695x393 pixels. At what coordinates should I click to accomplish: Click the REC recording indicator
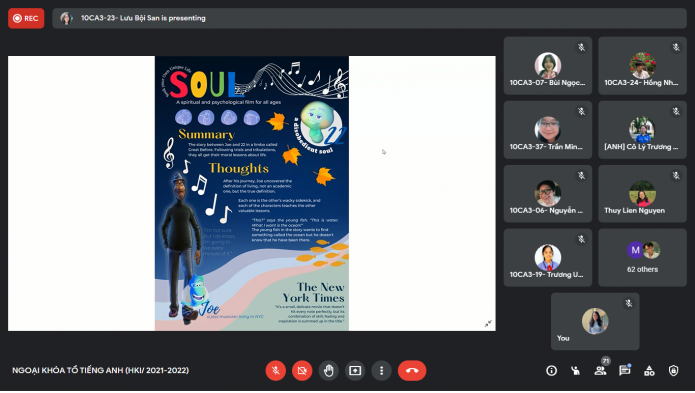point(26,18)
